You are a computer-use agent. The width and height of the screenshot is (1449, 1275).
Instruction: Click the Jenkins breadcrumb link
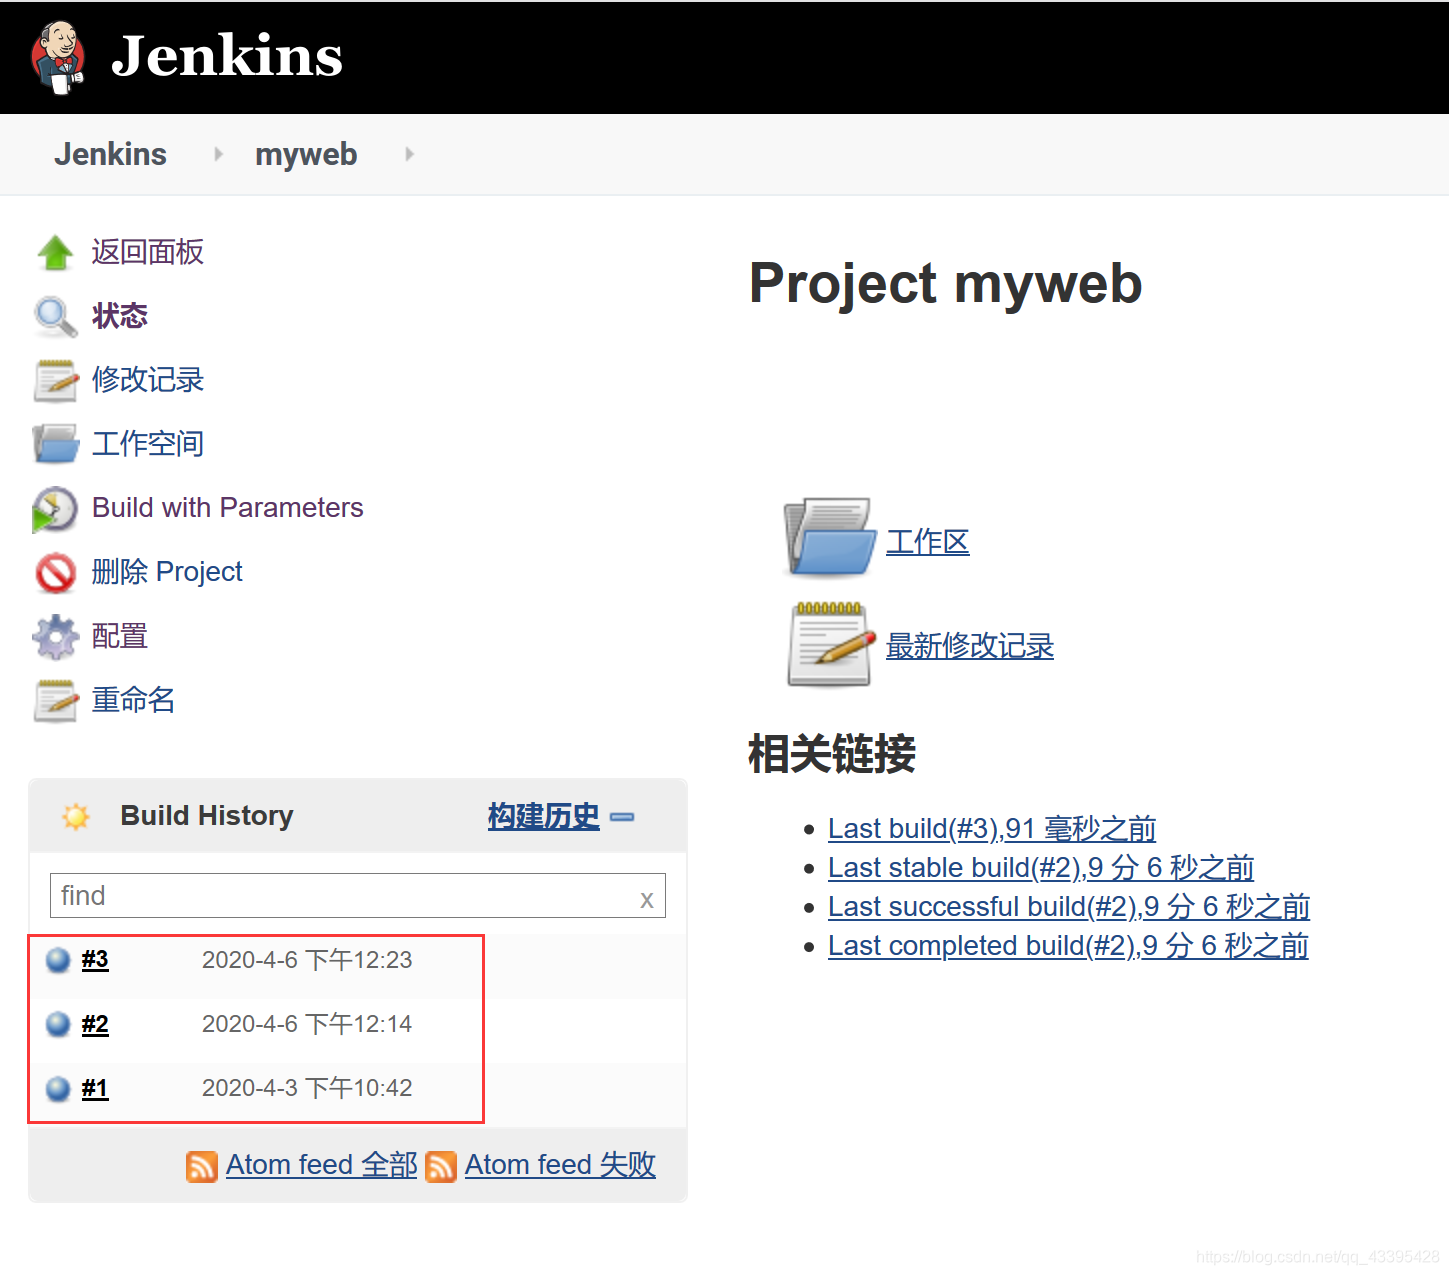click(x=111, y=154)
